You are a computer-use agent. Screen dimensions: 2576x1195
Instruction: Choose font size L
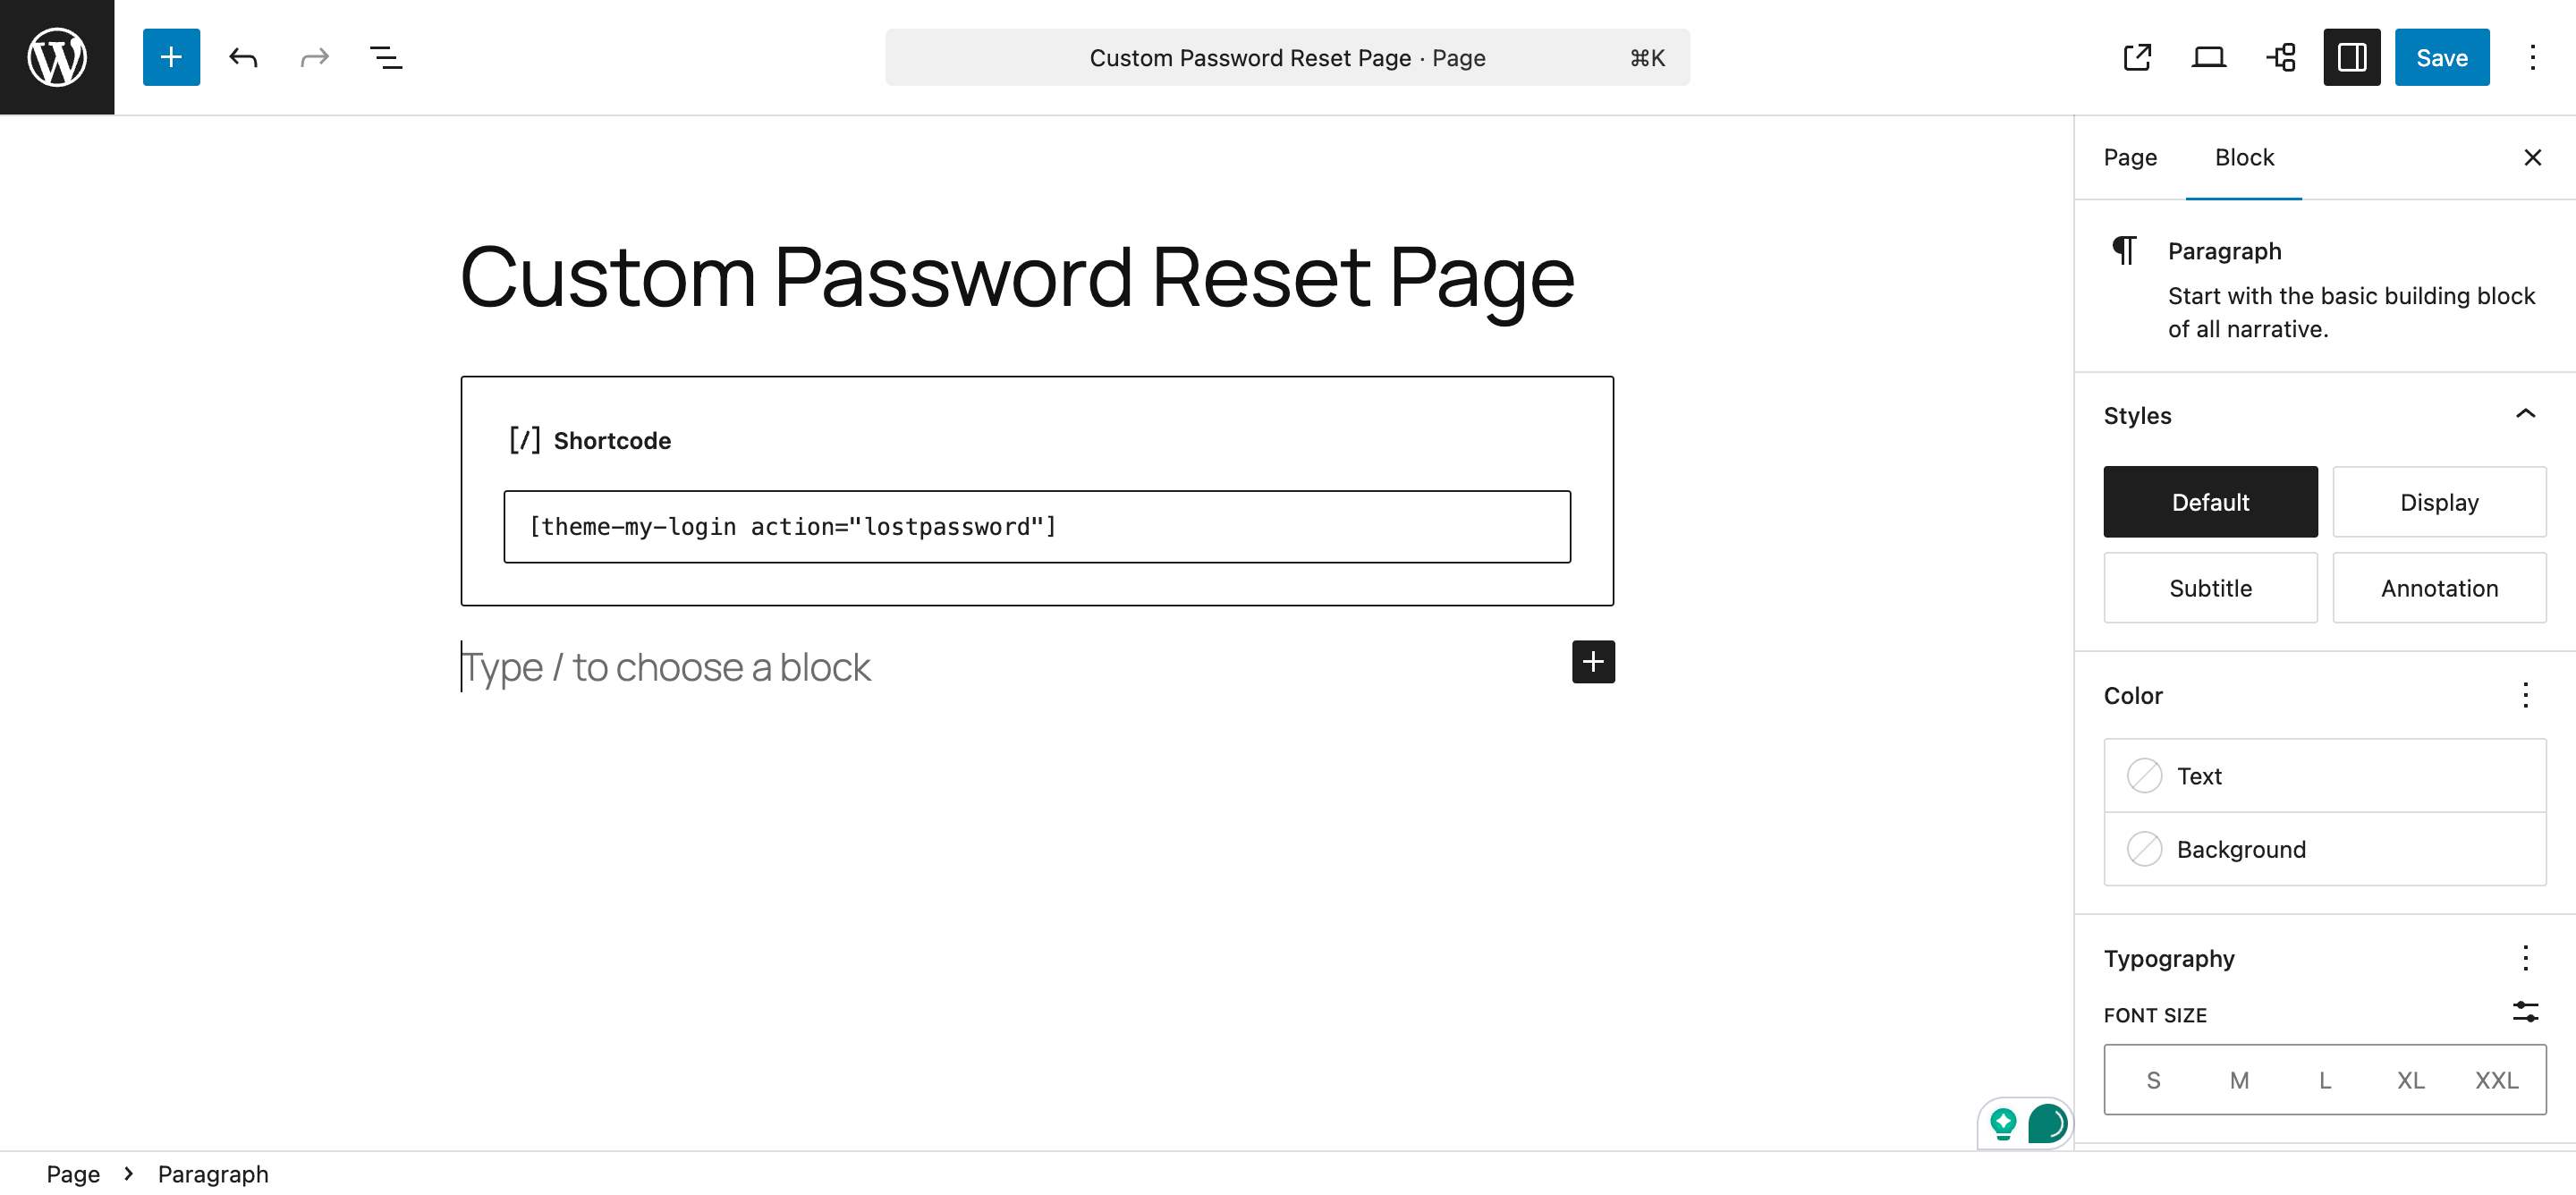(x=2324, y=1080)
